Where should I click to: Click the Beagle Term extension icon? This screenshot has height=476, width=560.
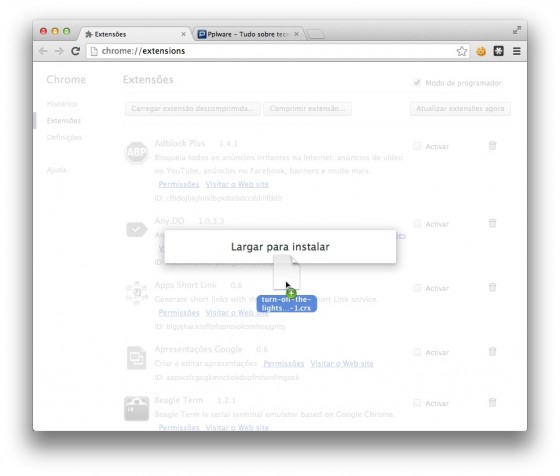point(136,409)
